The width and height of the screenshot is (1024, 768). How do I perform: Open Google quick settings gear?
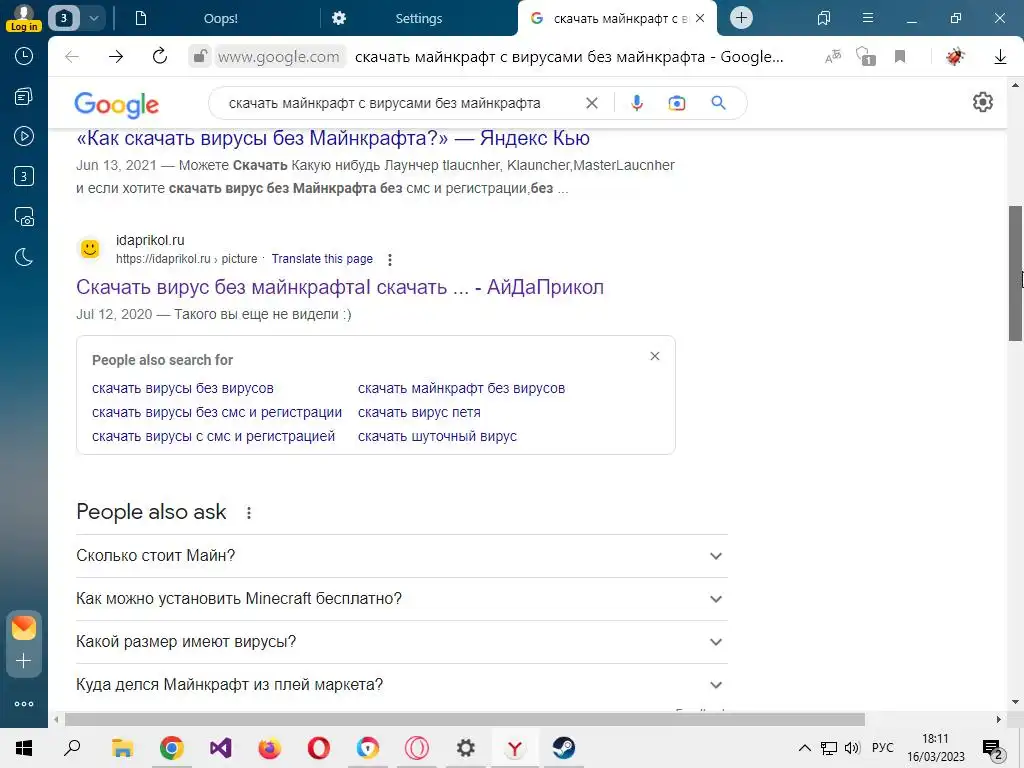pyautogui.click(x=983, y=102)
